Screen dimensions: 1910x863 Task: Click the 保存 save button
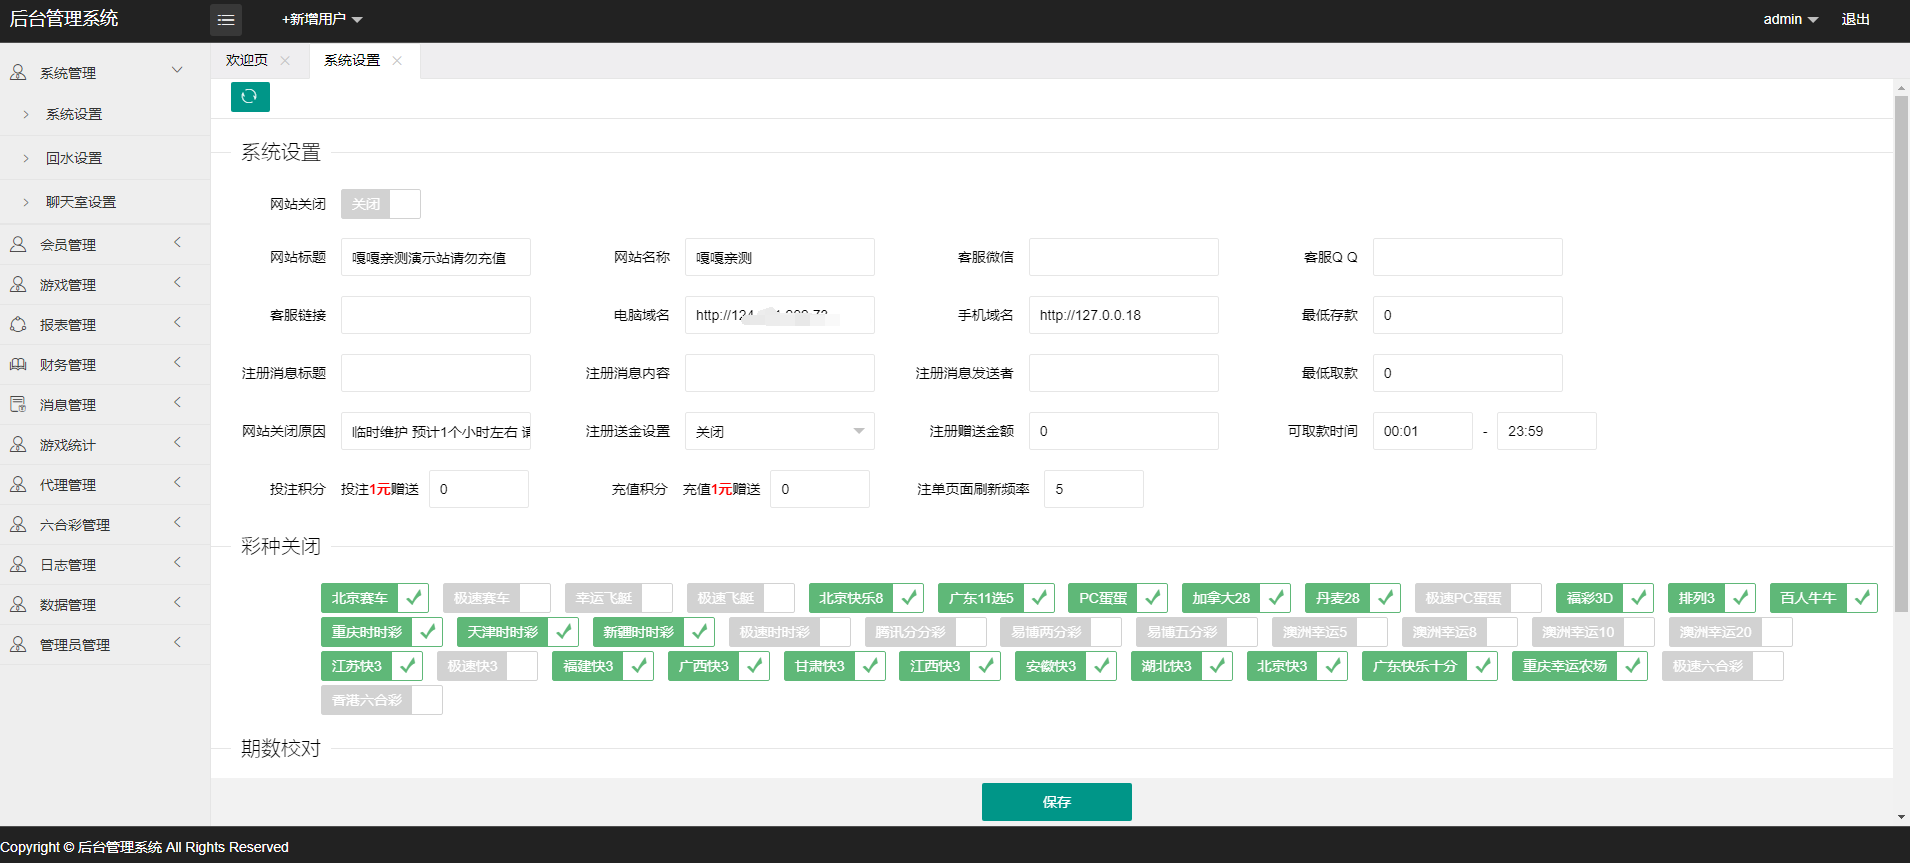1056,802
